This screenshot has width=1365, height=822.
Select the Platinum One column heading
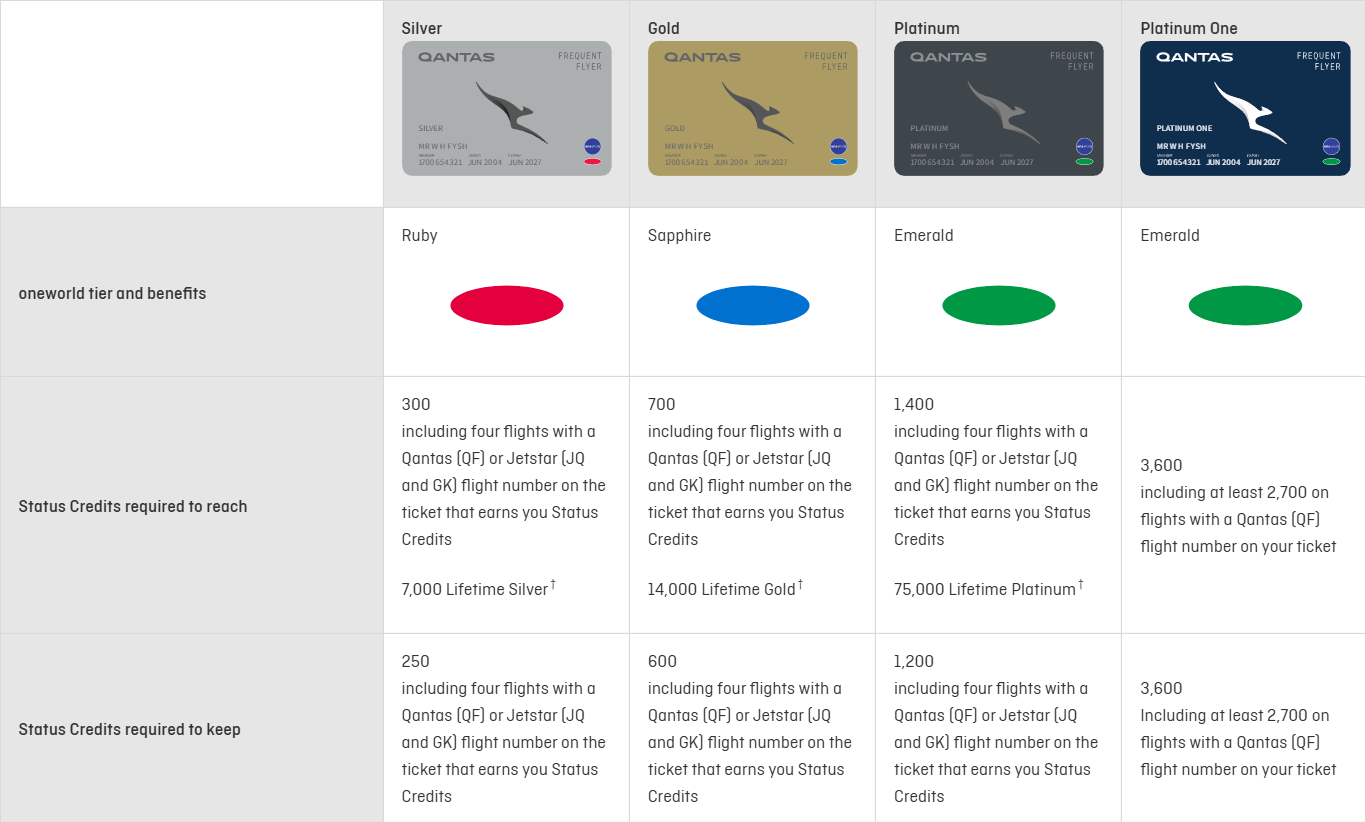tap(1189, 28)
